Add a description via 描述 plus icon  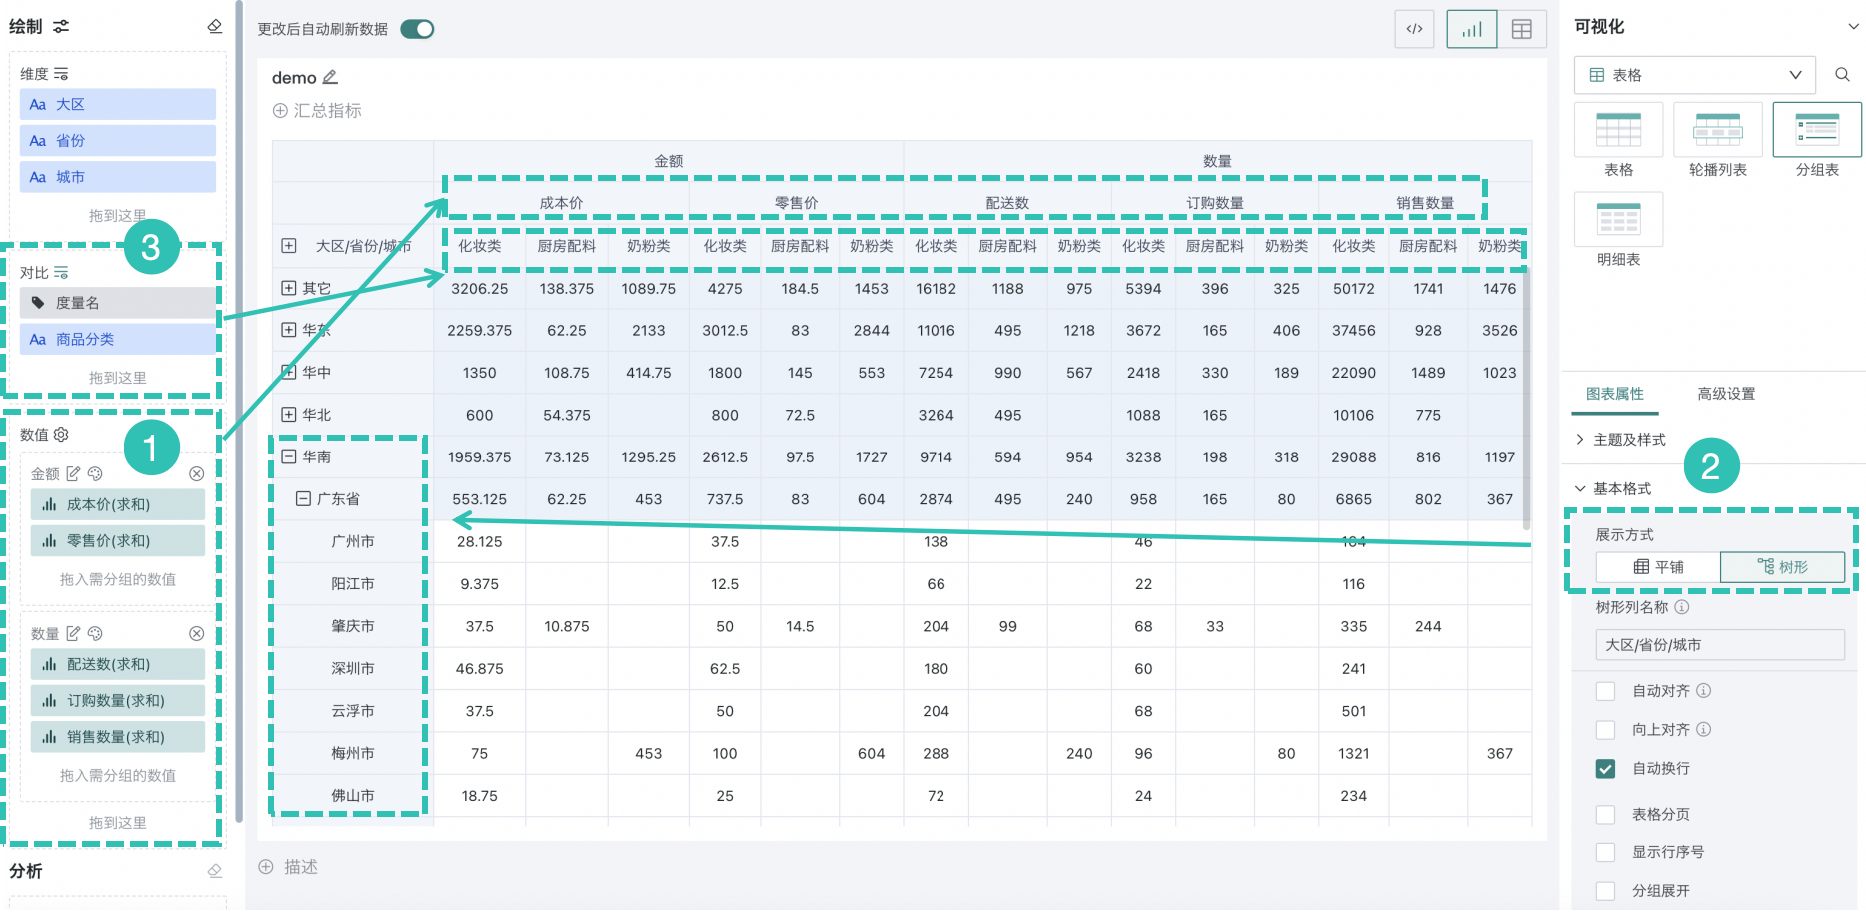click(x=266, y=867)
